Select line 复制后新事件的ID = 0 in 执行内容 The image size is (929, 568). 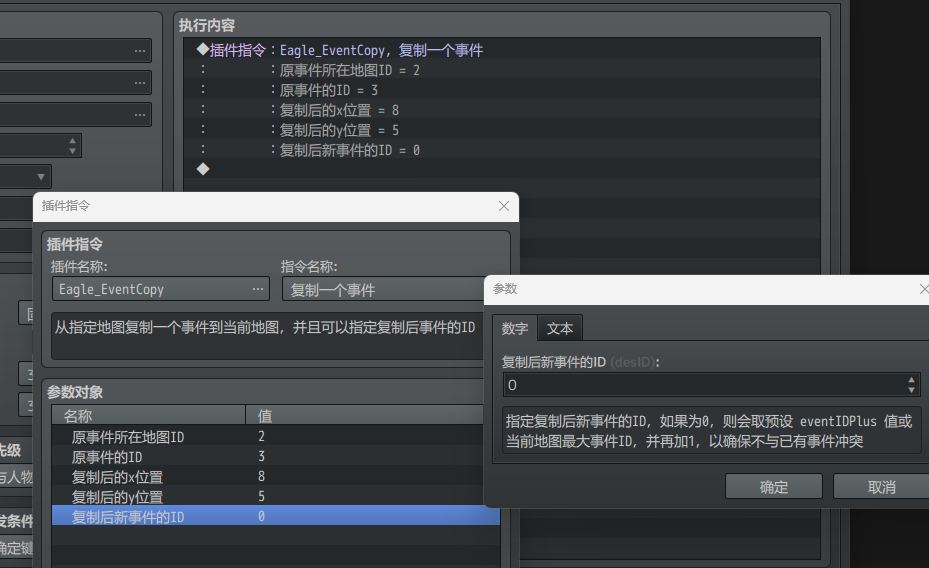(x=502, y=150)
